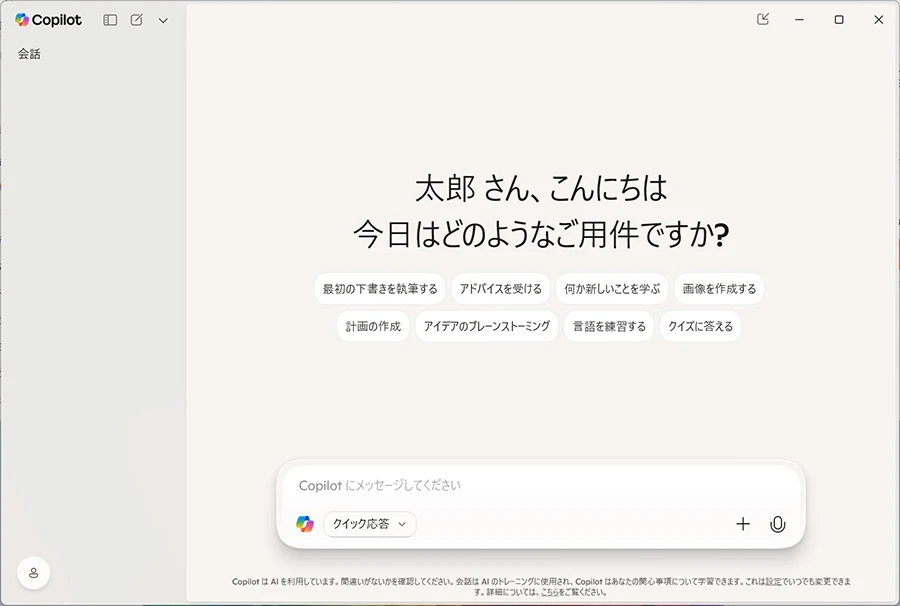This screenshot has width=900, height=606.
Task: Select the 画像を作成する suggestion
Action: [x=719, y=289]
